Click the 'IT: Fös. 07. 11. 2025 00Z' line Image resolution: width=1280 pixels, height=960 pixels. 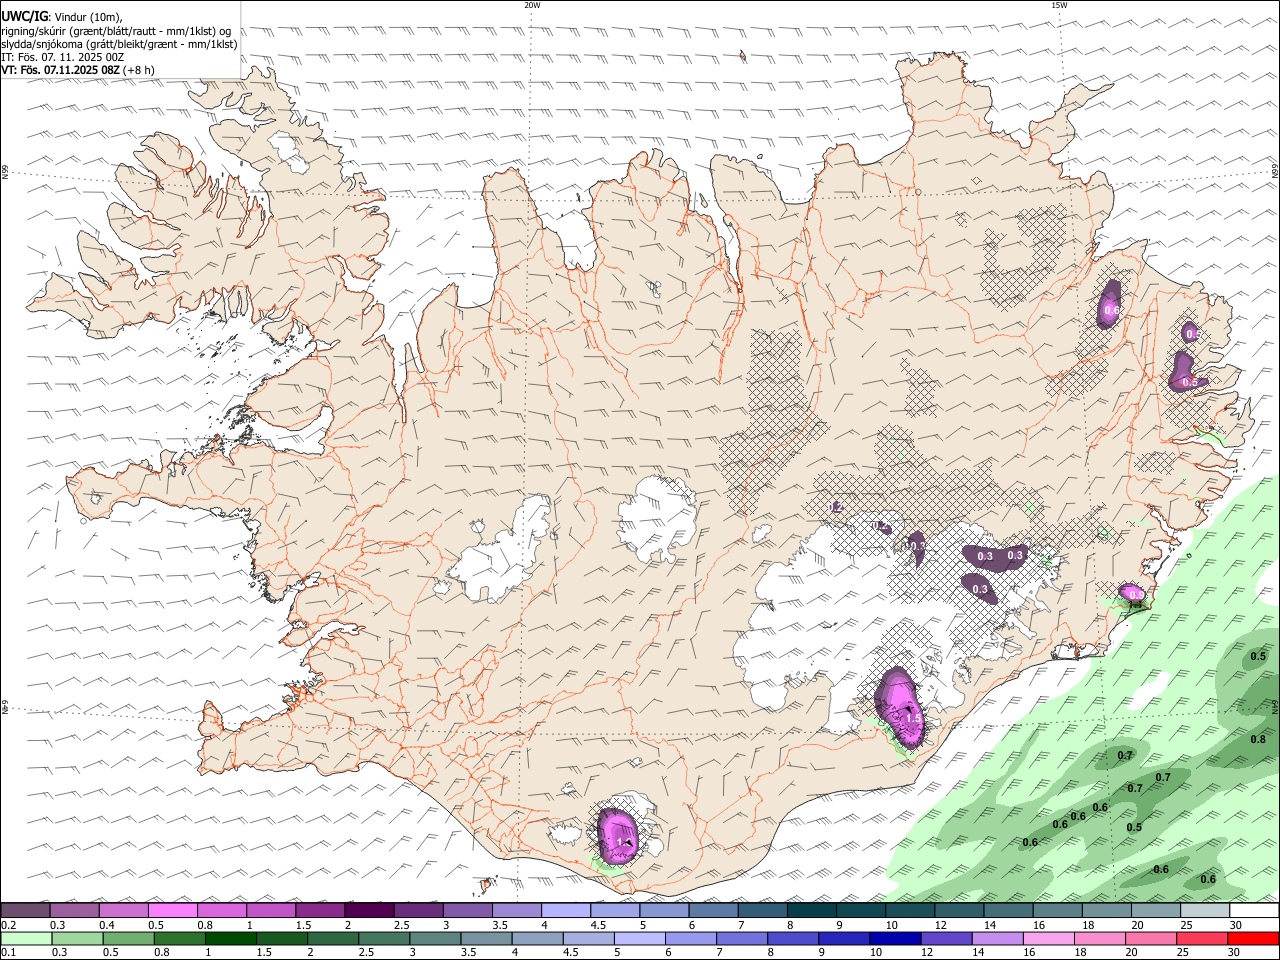tap(62, 57)
